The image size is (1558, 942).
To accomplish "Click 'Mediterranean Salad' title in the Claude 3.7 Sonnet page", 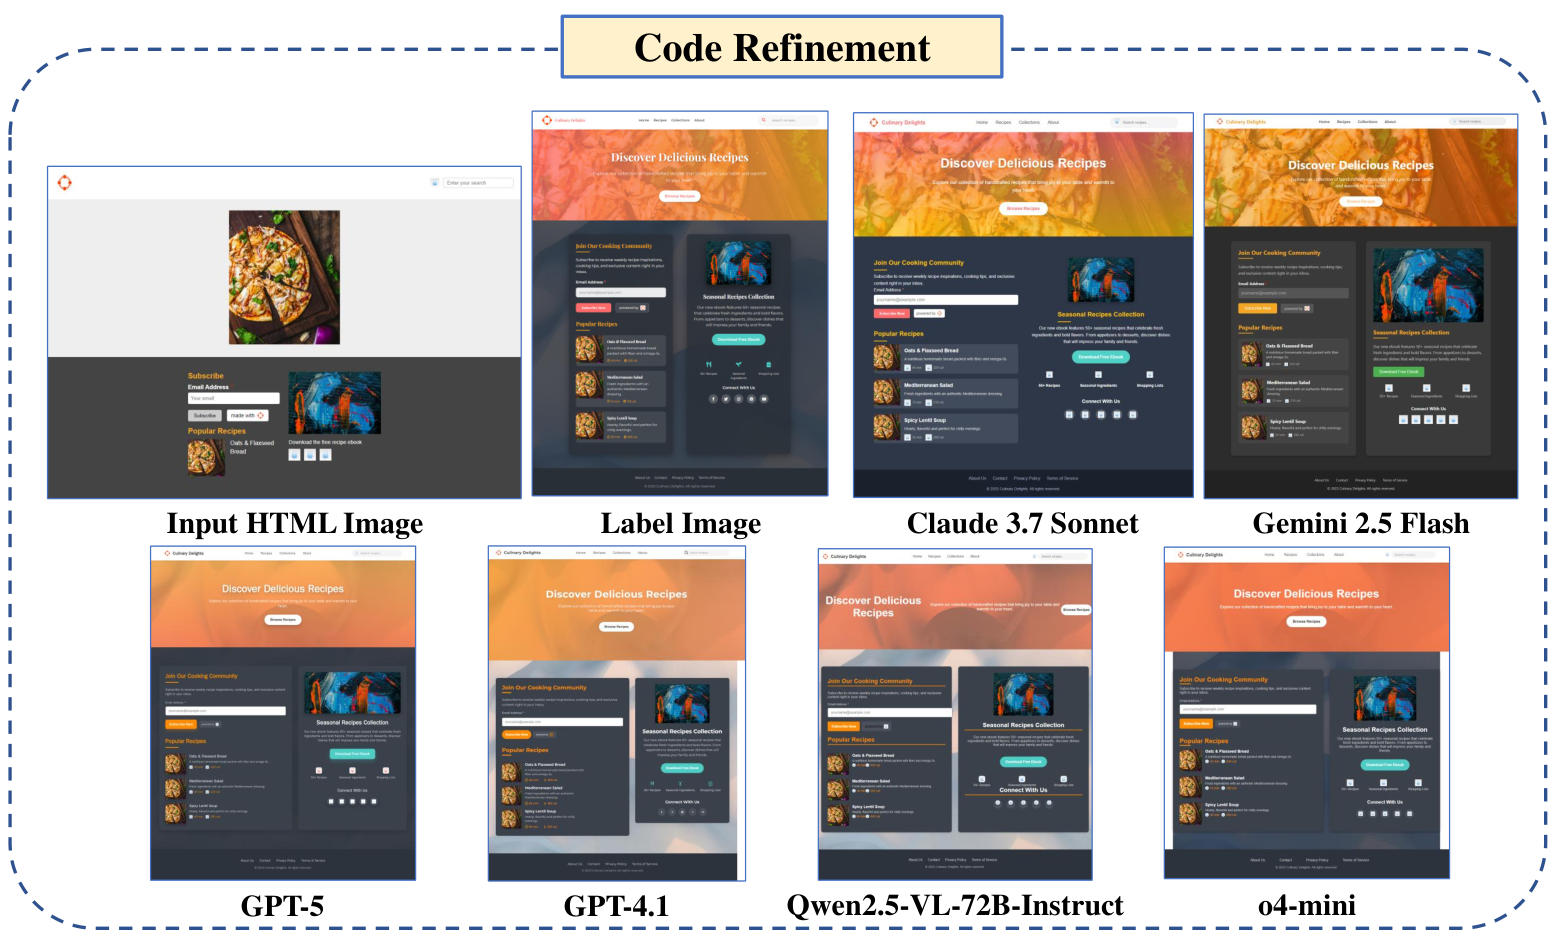I will (x=929, y=385).
